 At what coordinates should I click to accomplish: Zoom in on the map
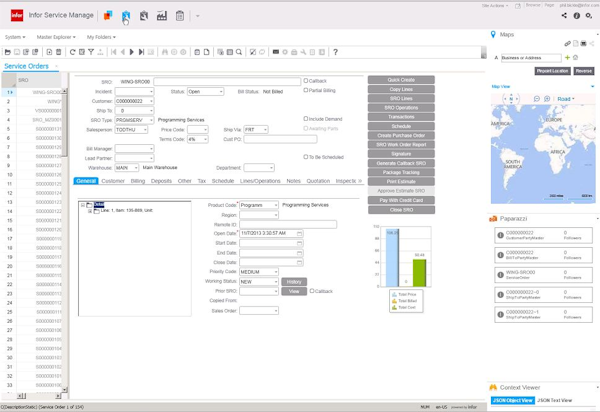(547, 99)
